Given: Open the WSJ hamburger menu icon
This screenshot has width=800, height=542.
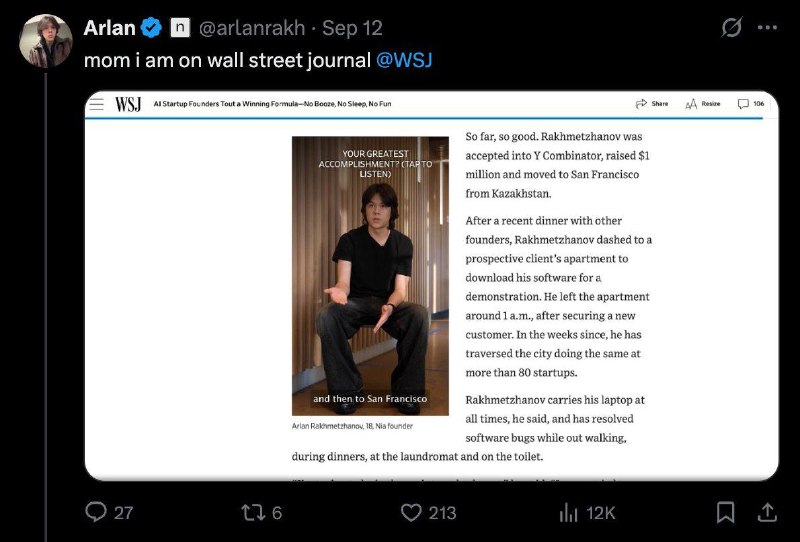Looking at the screenshot, I should coord(97,104).
